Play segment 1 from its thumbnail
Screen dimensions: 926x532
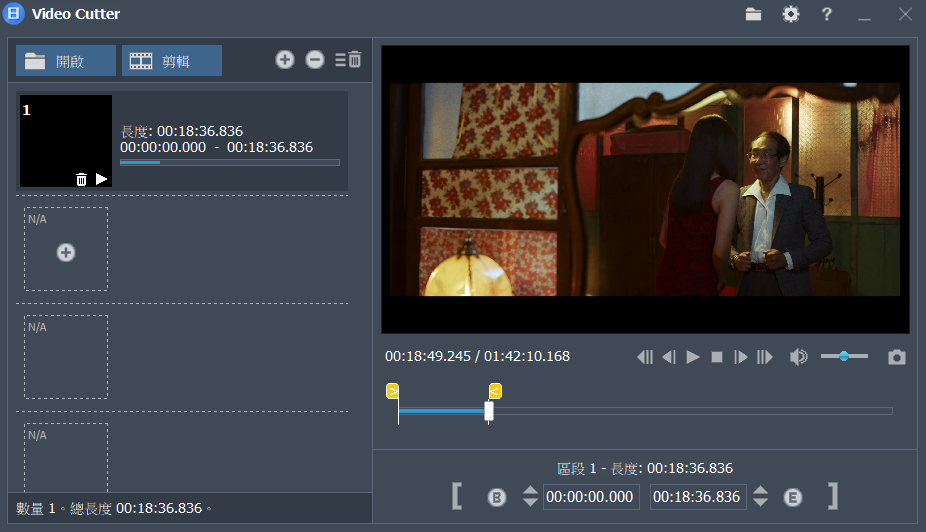coord(101,179)
